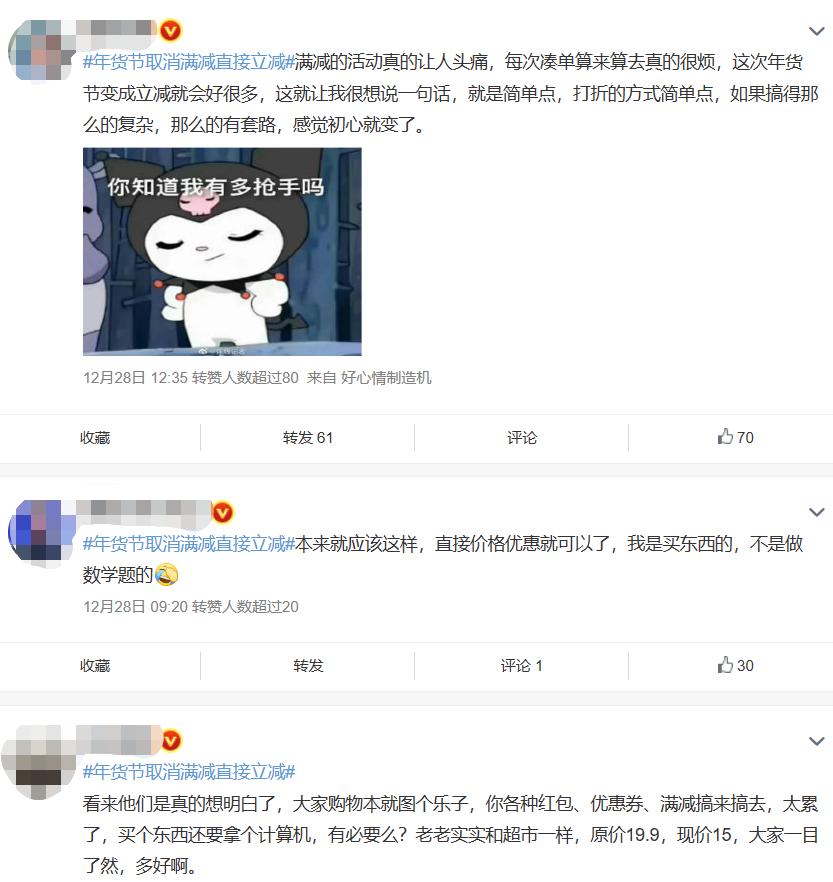The image size is (833, 882).
Task: Click 收藏 under the first post
Action: (95, 438)
